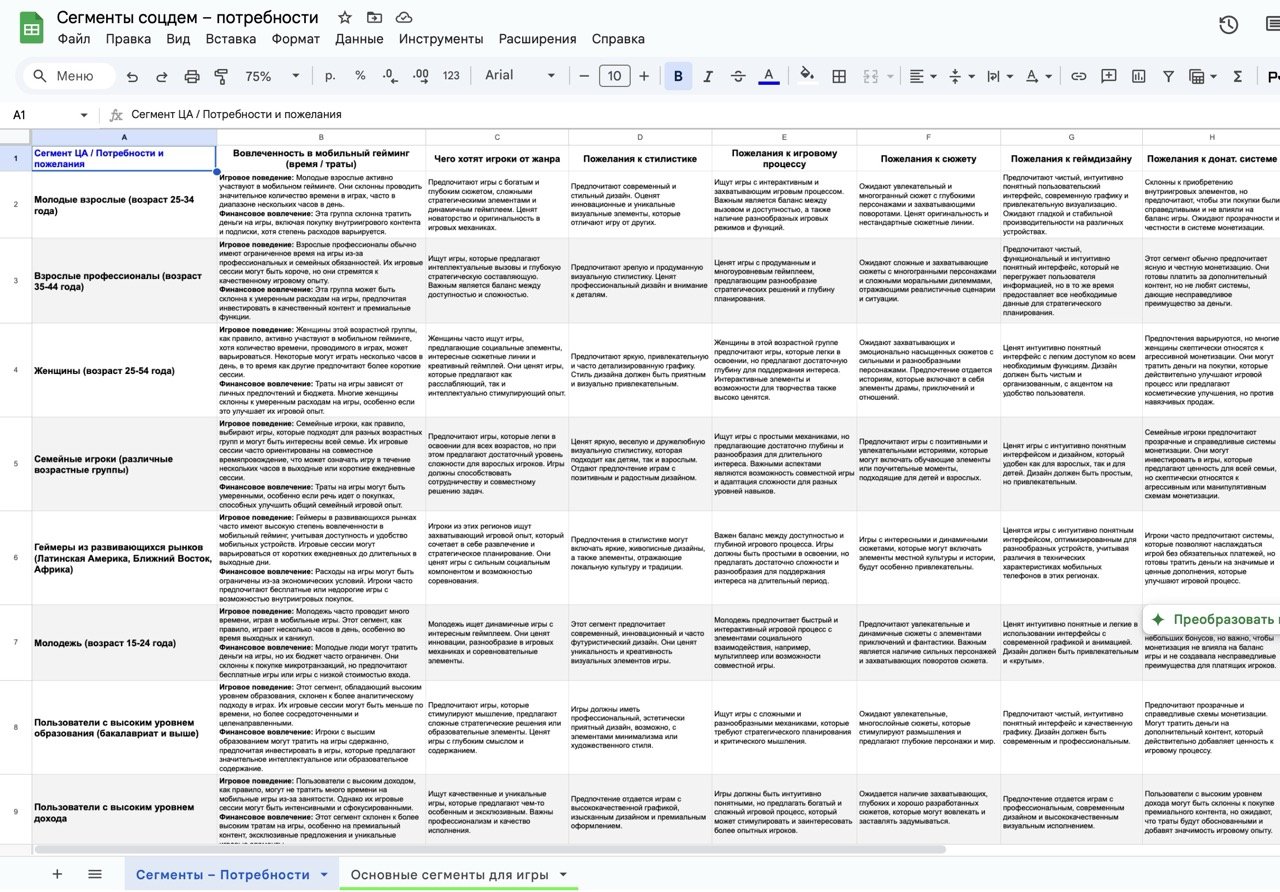1280x892 pixels.
Task: Select header cell Пожелания к сюжету
Action: coord(928,158)
